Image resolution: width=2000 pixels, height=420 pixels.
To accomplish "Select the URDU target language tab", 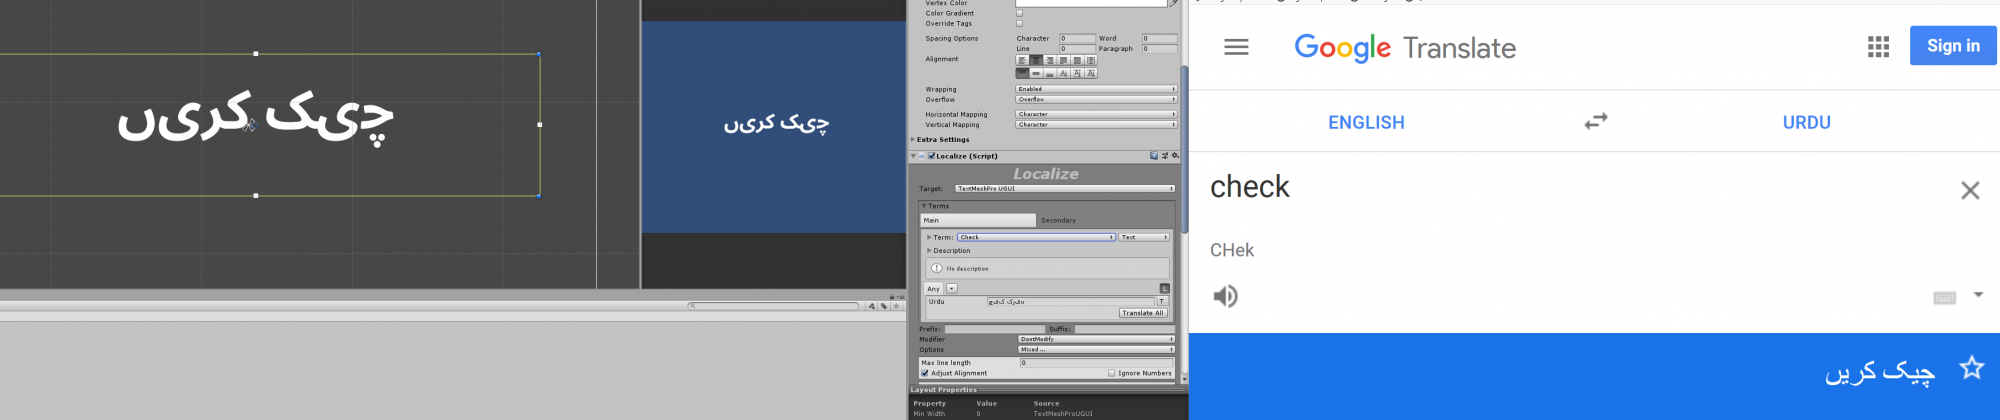I will [1806, 122].
